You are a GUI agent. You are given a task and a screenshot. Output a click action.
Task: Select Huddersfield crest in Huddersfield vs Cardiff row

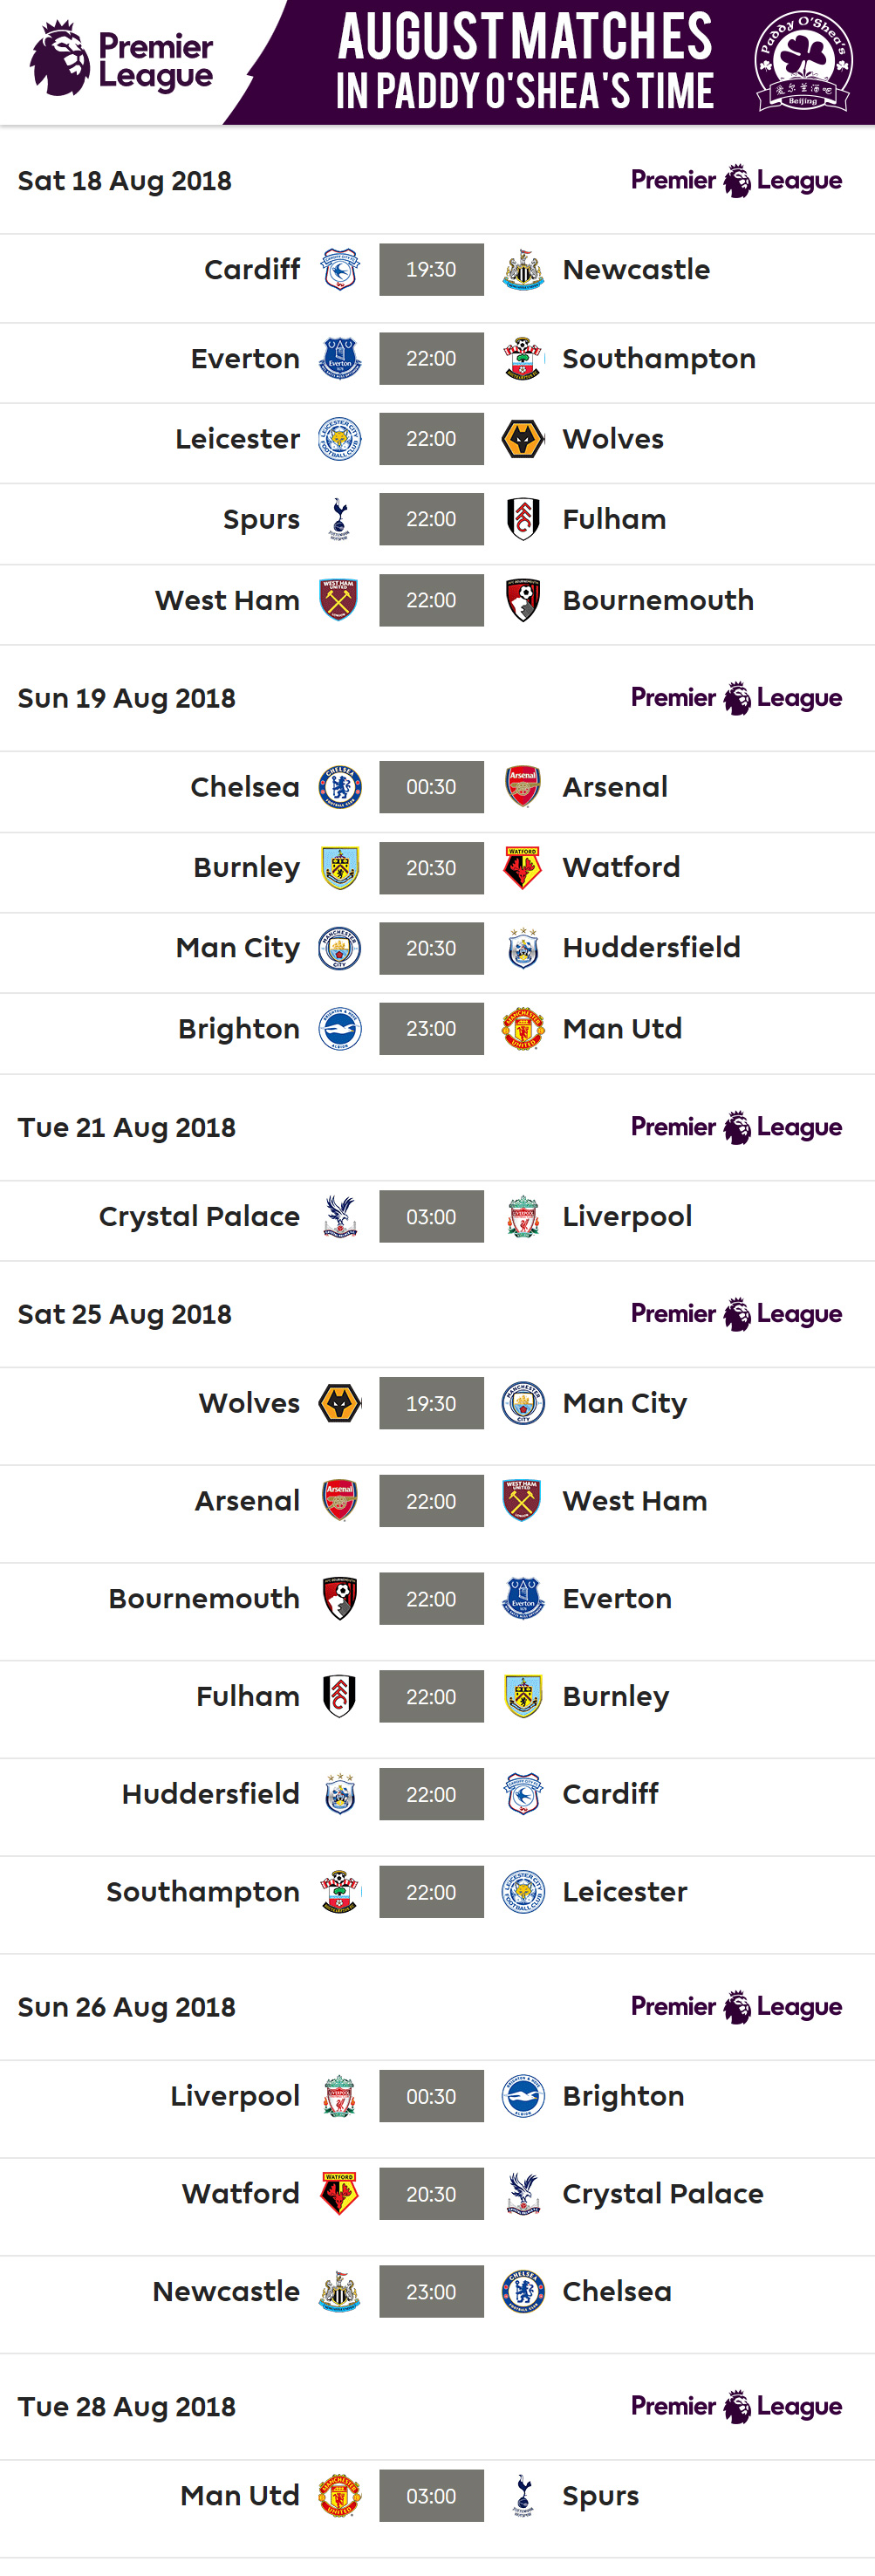point(340,1794)
